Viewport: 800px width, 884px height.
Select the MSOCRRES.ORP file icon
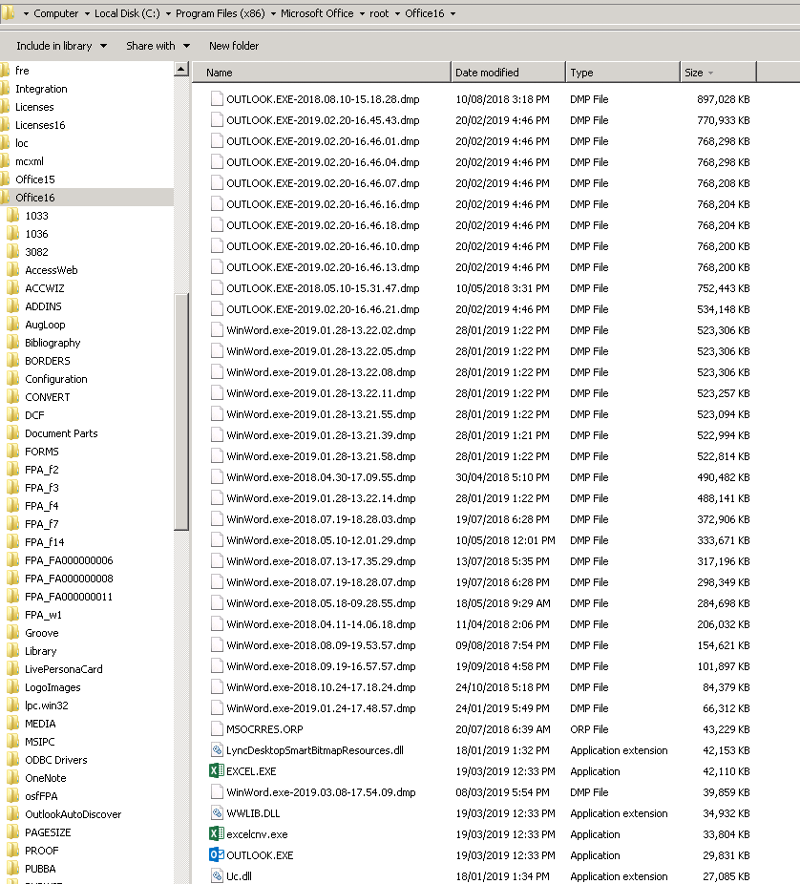pyautogui.click(x=218, y=729)
